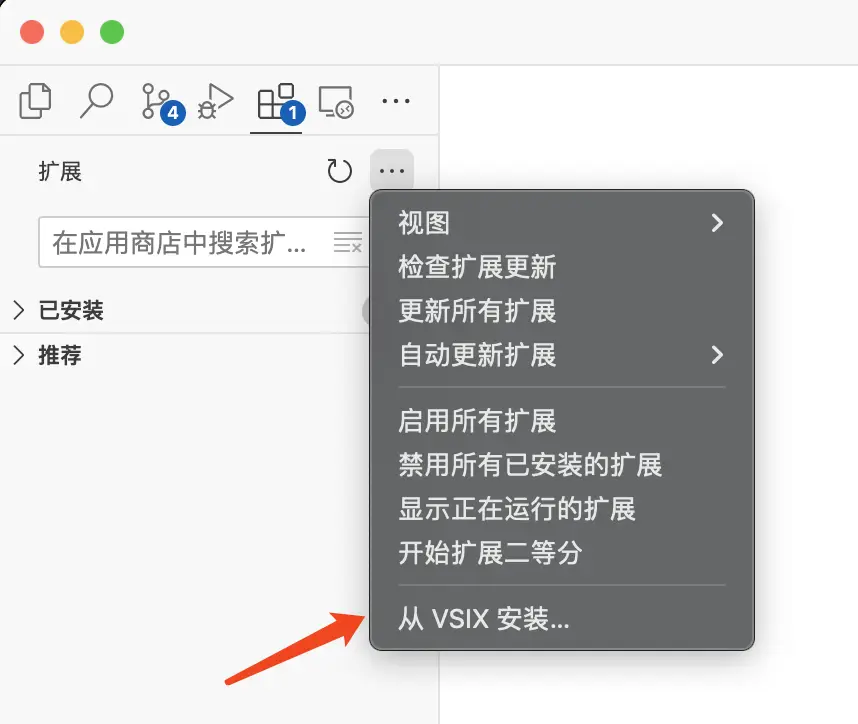Choose 更新所有扩展 menu item
Image resolution: width=858 pixels, height=724 pixels.
(477, 311)
